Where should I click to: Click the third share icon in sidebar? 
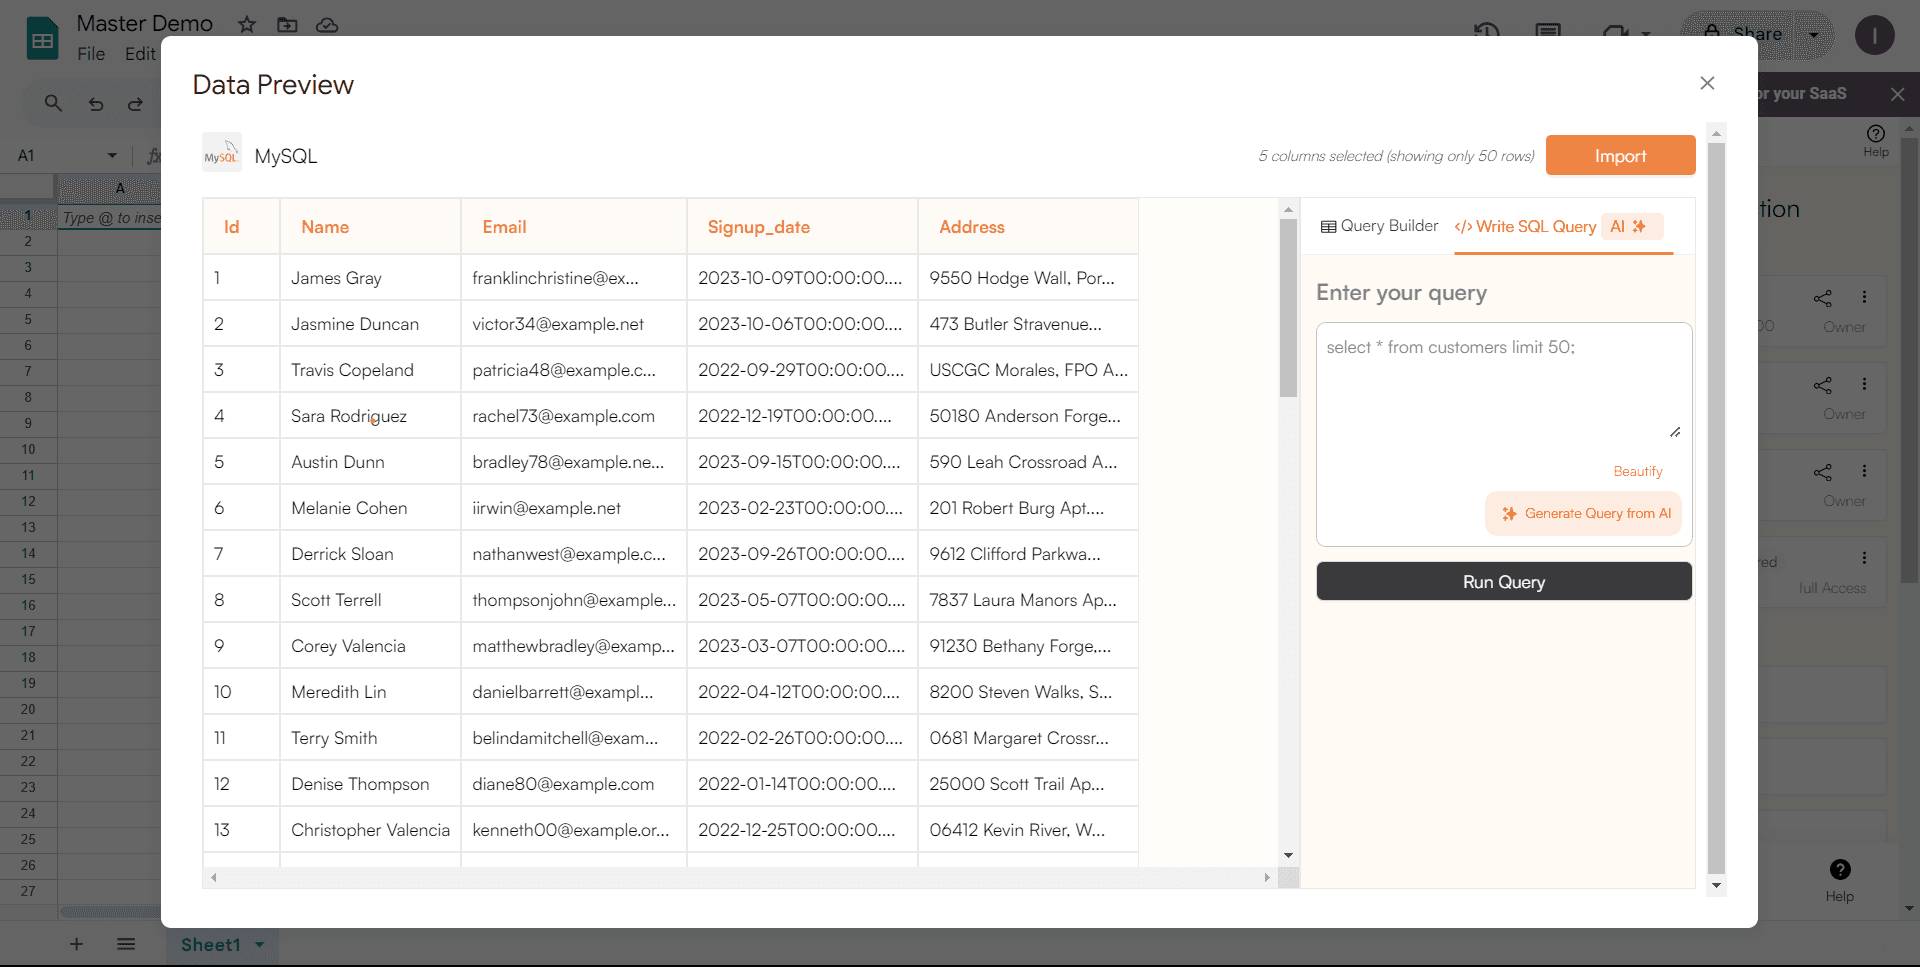tap(1823, 472)
